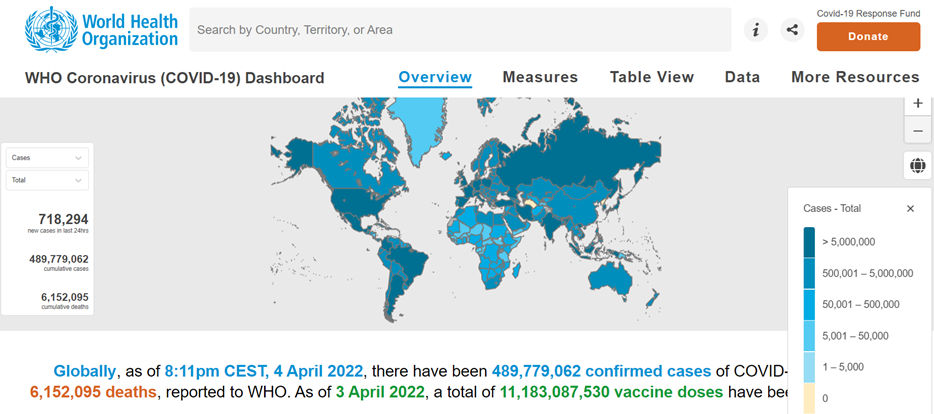Expand the Total dropdown selector

click(x=47, y=180)
